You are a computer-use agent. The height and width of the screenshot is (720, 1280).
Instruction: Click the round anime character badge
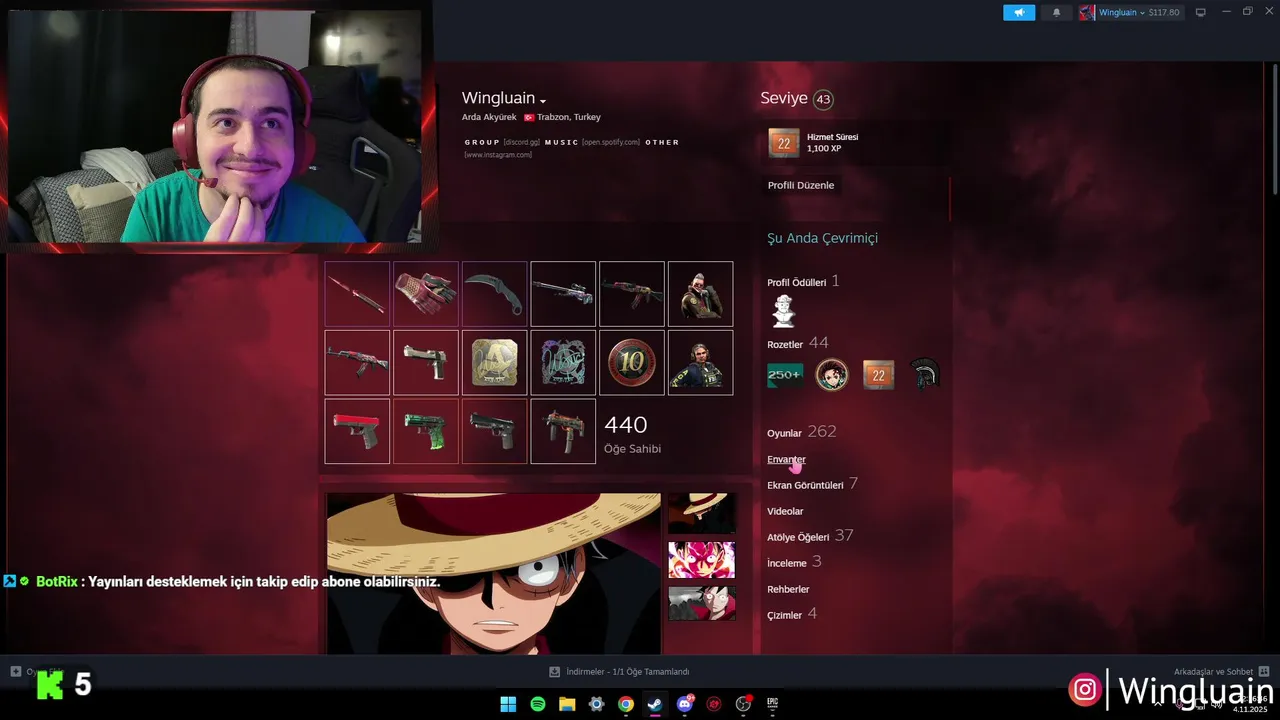point(831,375)
